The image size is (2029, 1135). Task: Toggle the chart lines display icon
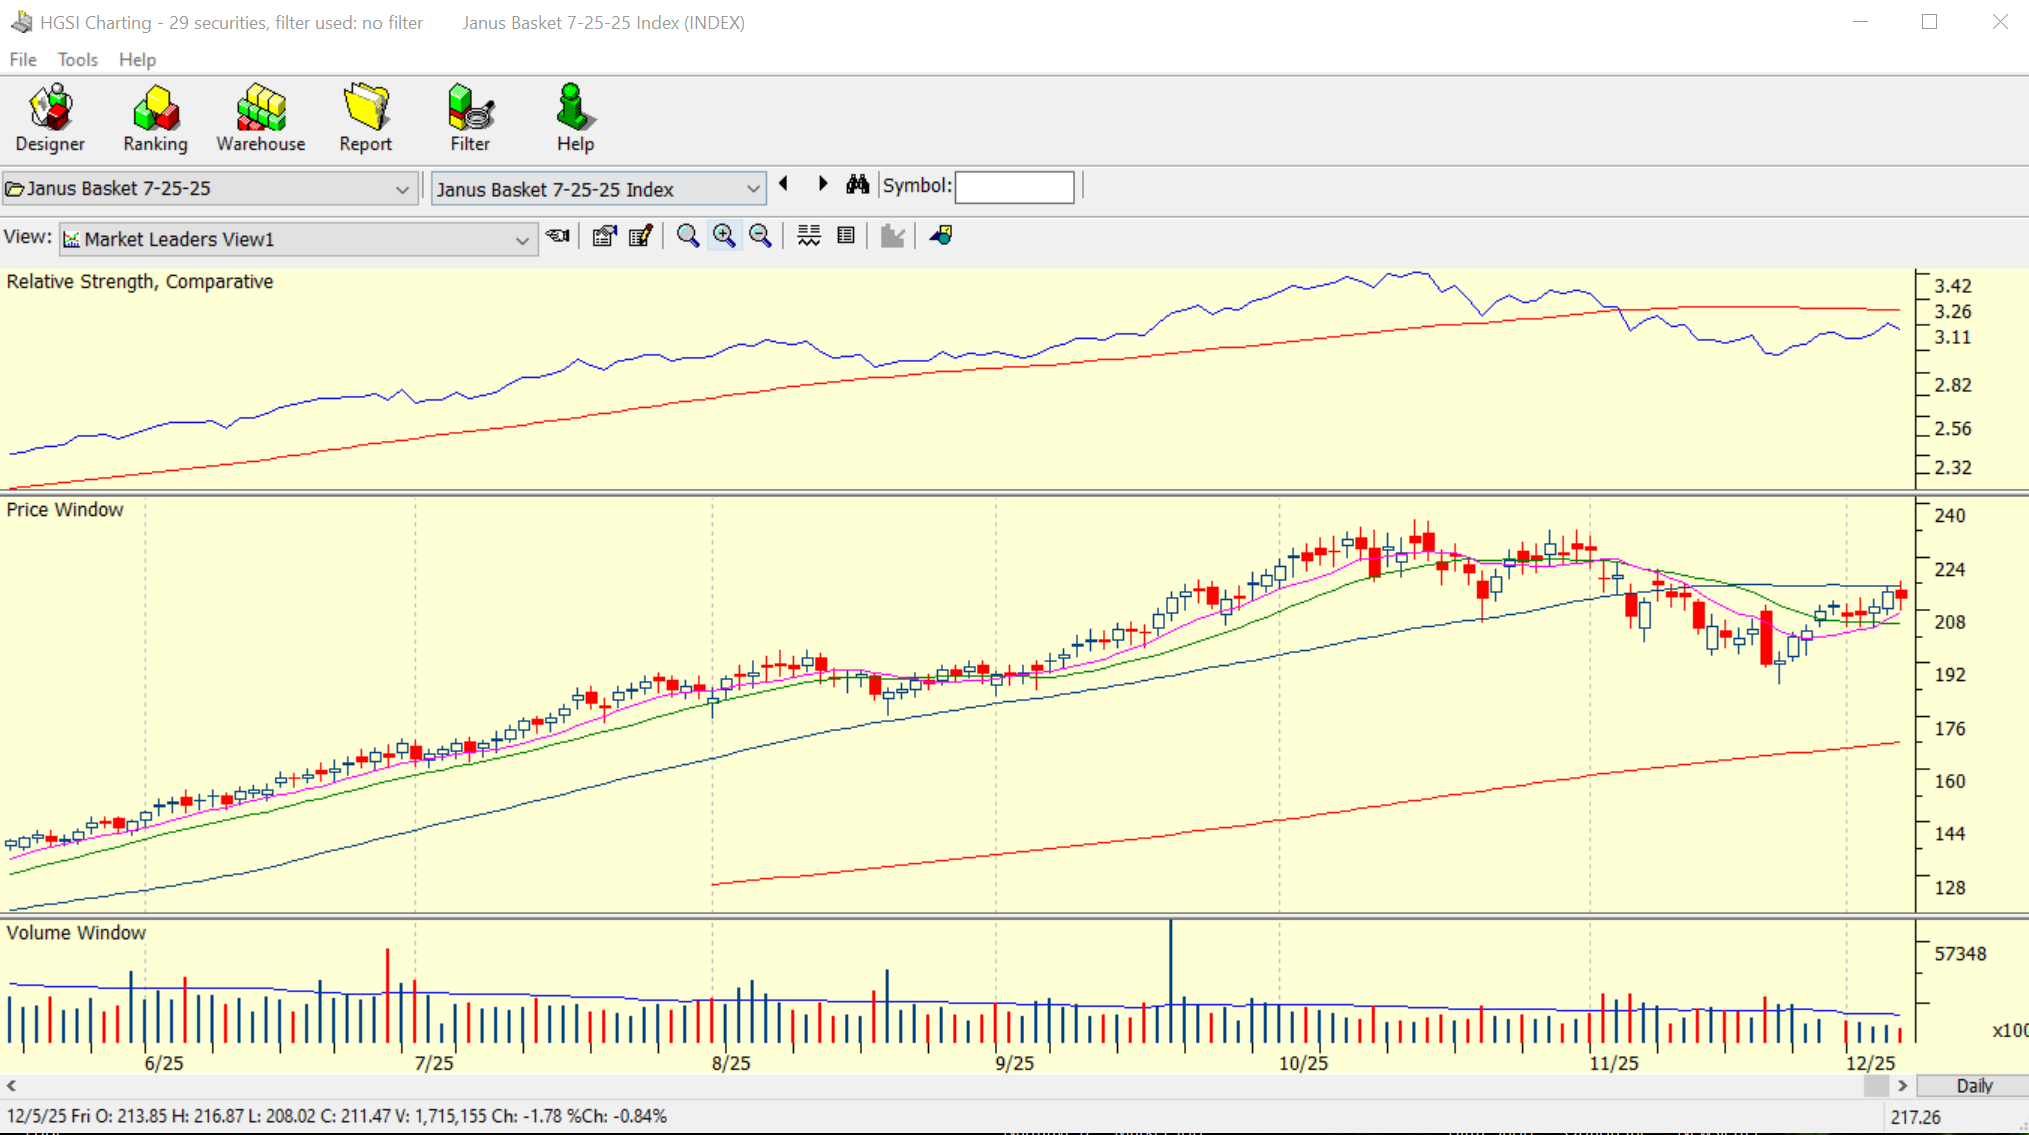809,236
